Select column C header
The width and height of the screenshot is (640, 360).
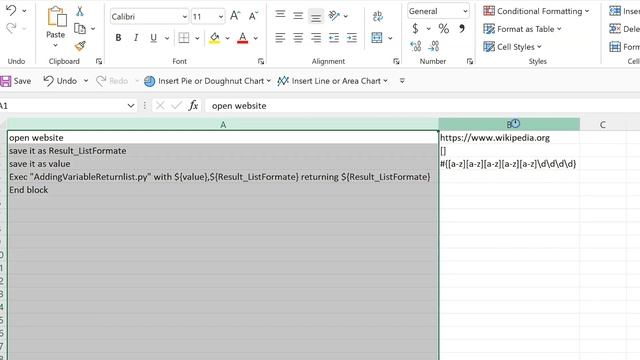pyautogui.click(x=602, y=124)
